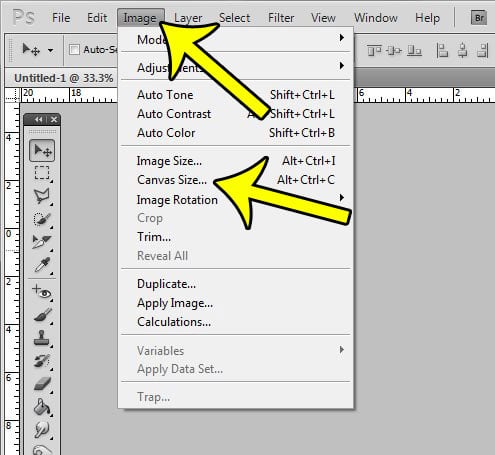Select the Eraser tool
The width and height of the screenshot is (495, 455).
click(42, 384)
